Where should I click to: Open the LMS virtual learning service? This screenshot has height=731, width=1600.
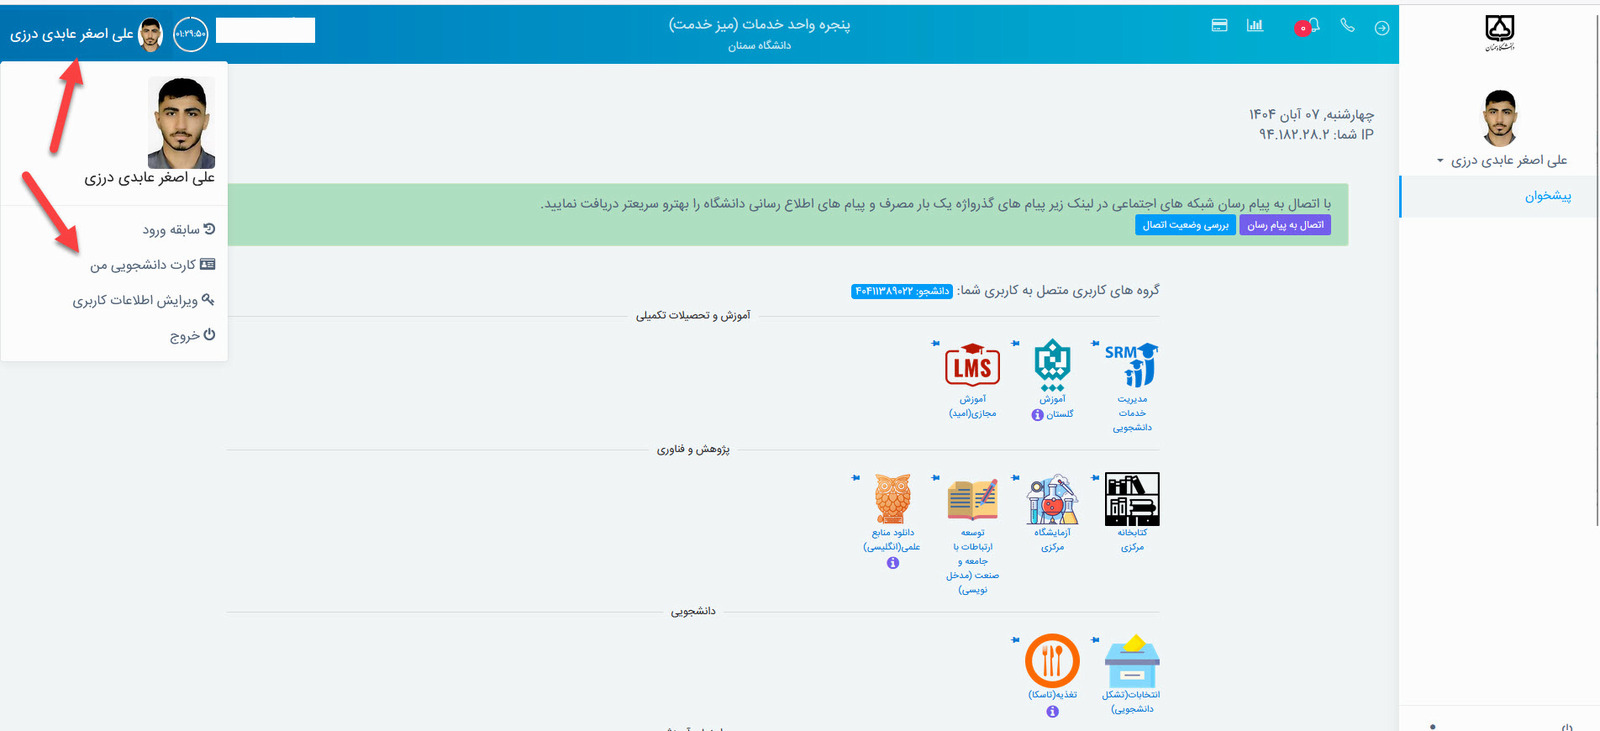[x=972, y=366]
